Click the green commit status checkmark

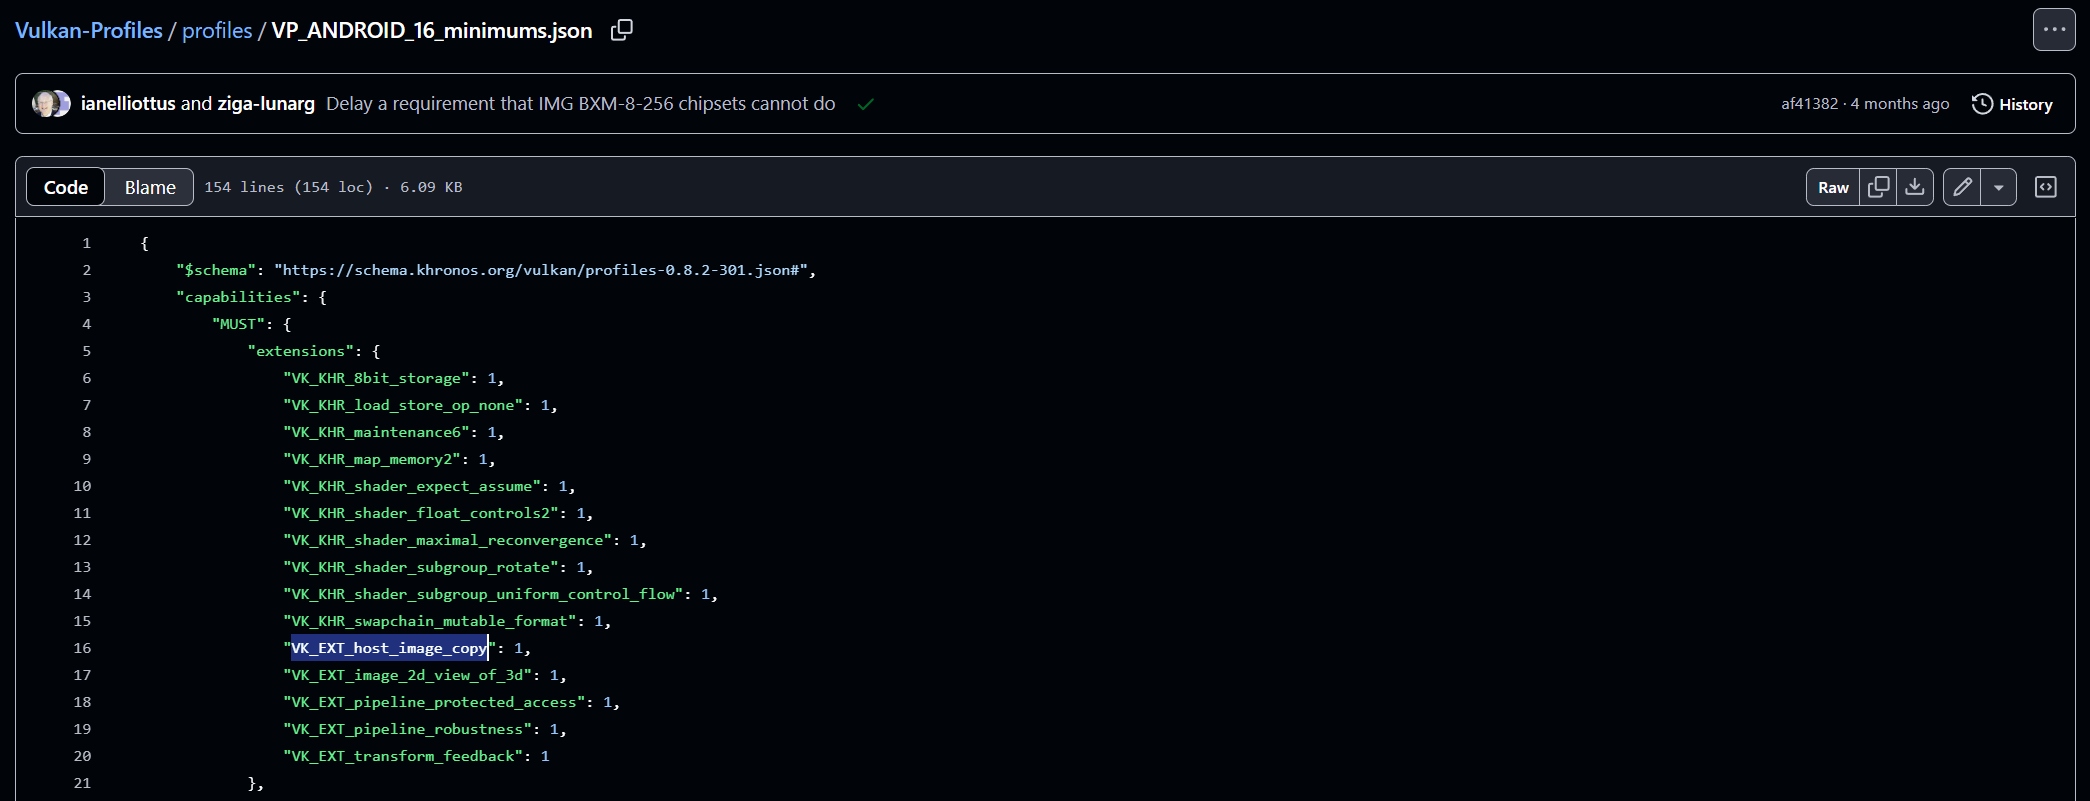point(866,104)
